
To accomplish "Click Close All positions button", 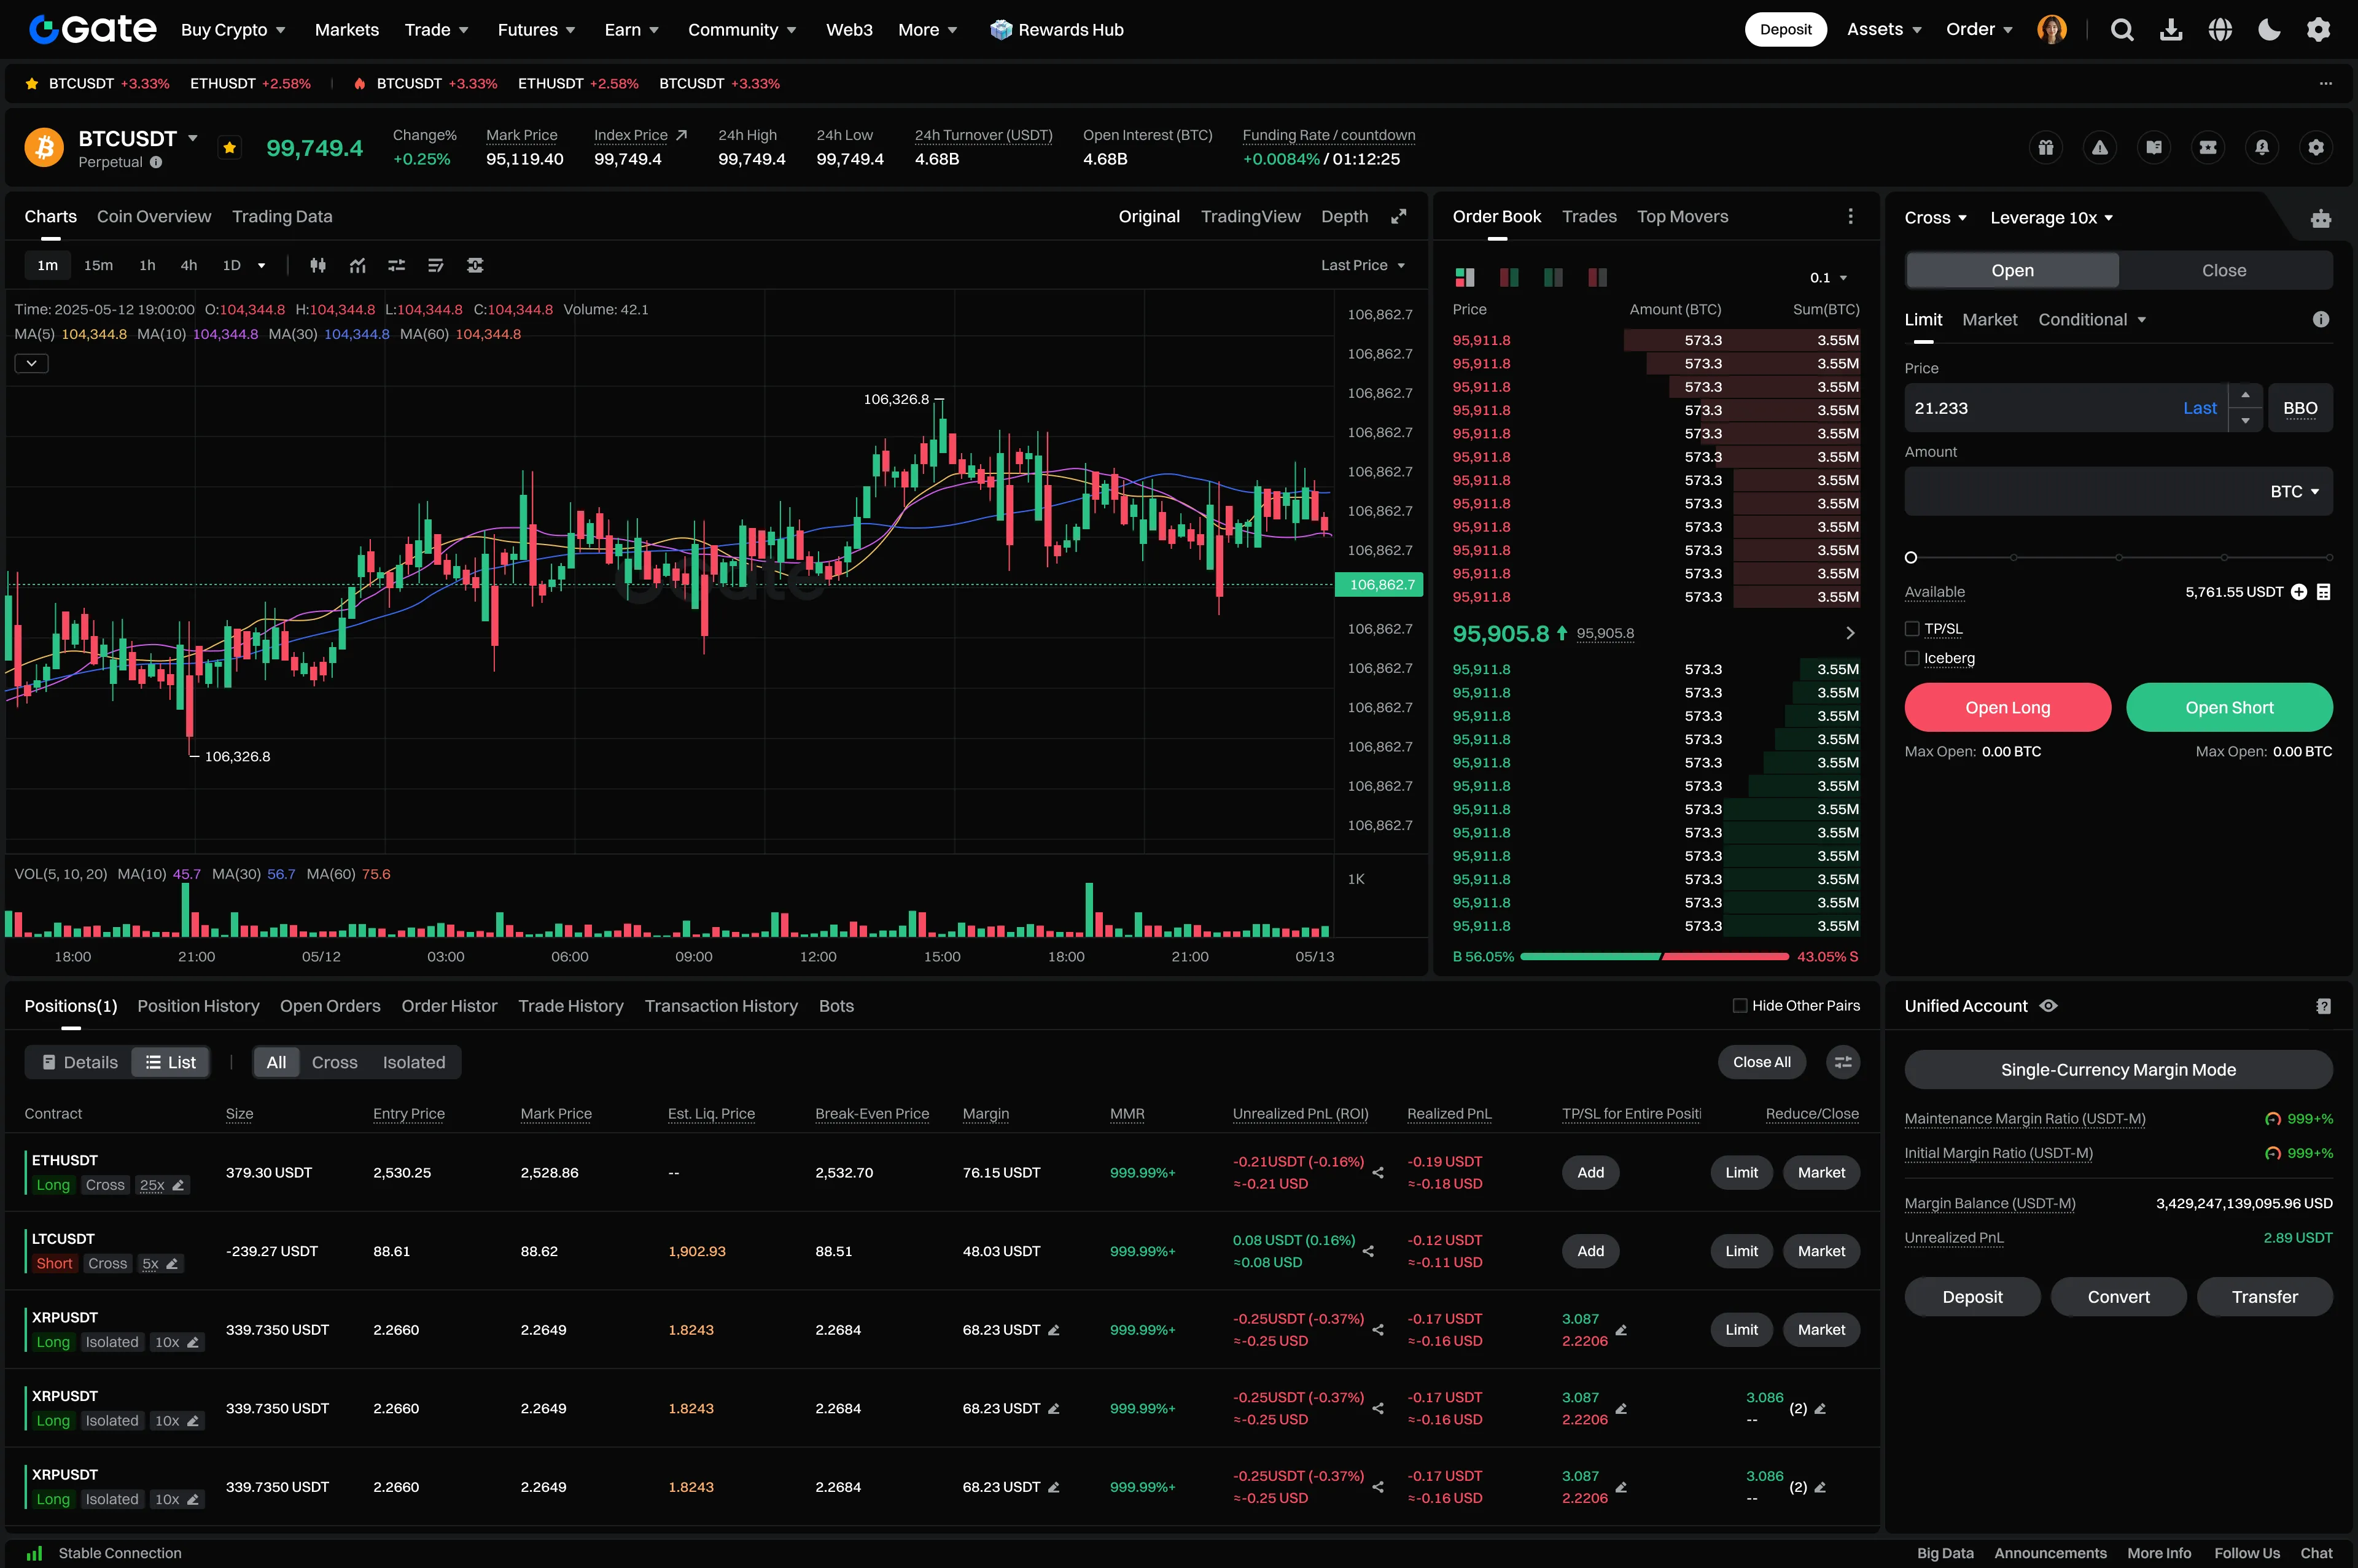I will point(1761,1062).
